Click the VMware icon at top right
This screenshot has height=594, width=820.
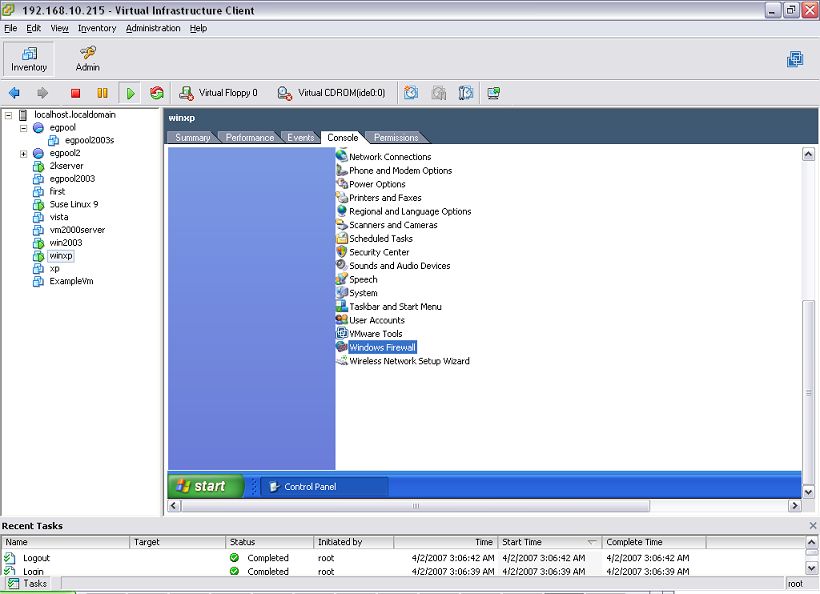tap(795, 59)
